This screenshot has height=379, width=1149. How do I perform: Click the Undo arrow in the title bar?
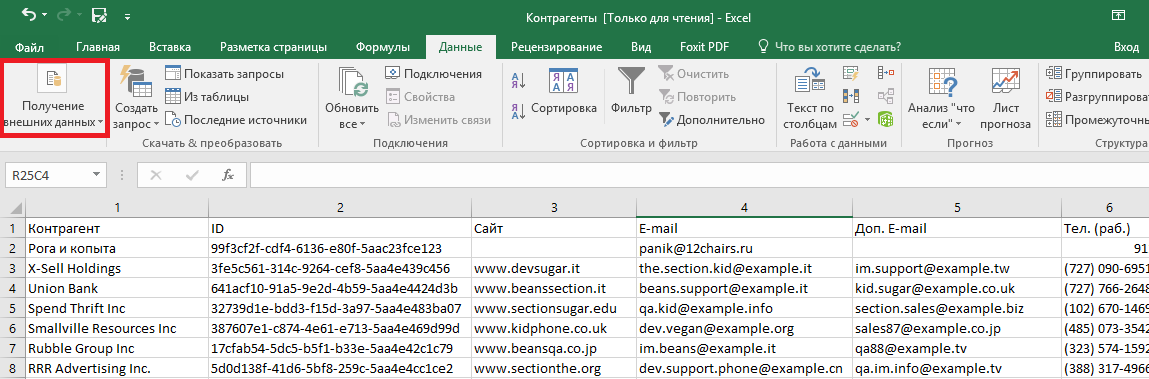[29, 15]
